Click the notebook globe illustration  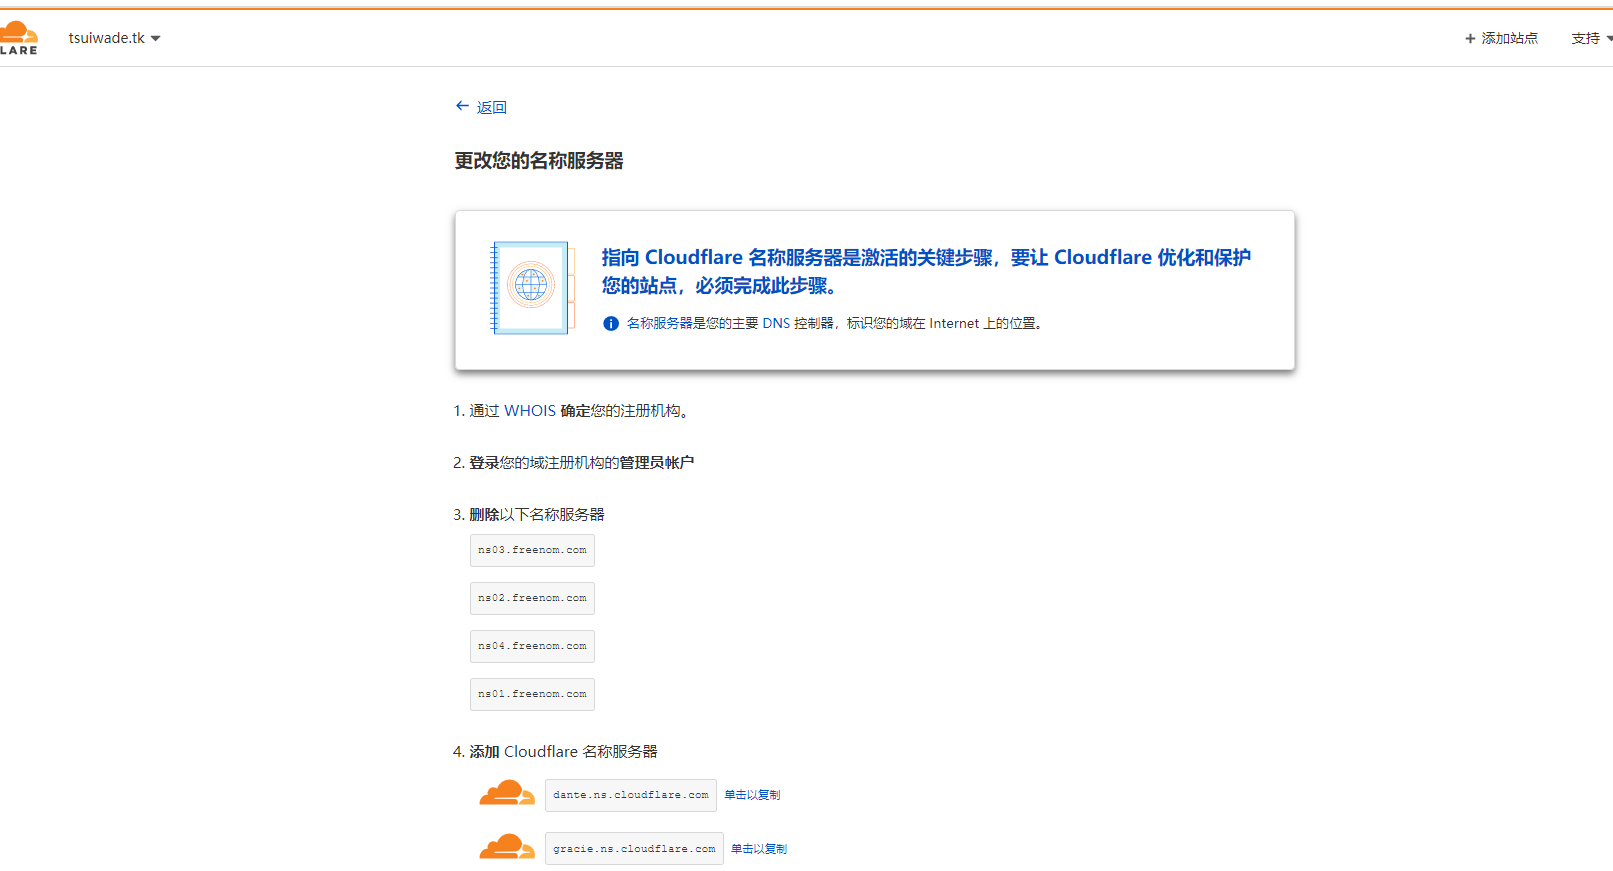[x=533, y=288]
